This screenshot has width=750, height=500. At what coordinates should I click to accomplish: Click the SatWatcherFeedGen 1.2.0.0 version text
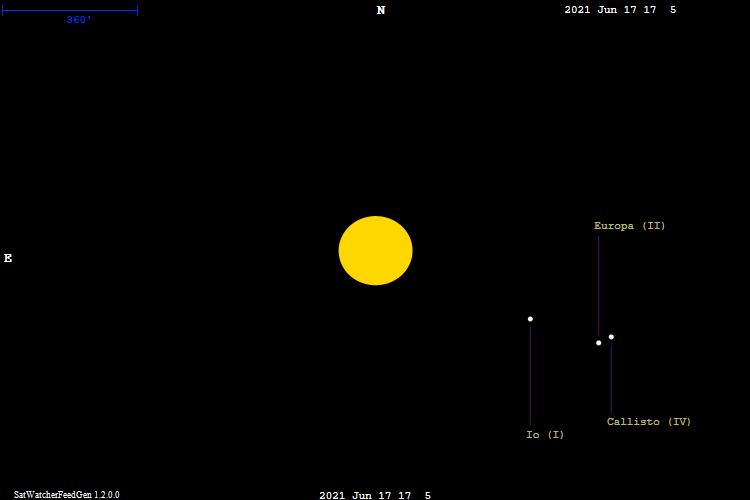coord(66,495)
